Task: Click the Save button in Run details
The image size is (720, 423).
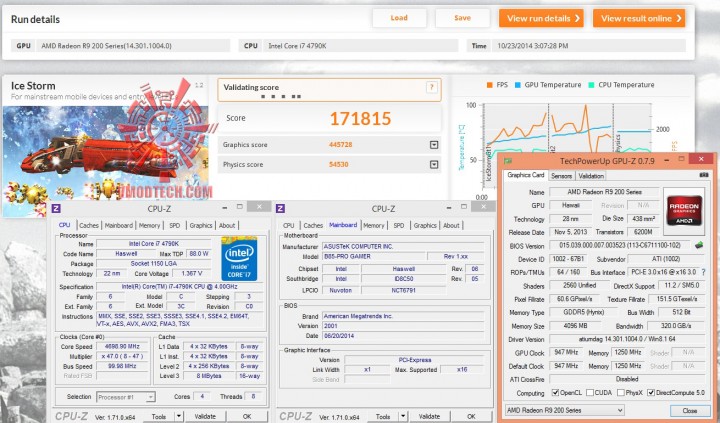Action: pos(462,18)
